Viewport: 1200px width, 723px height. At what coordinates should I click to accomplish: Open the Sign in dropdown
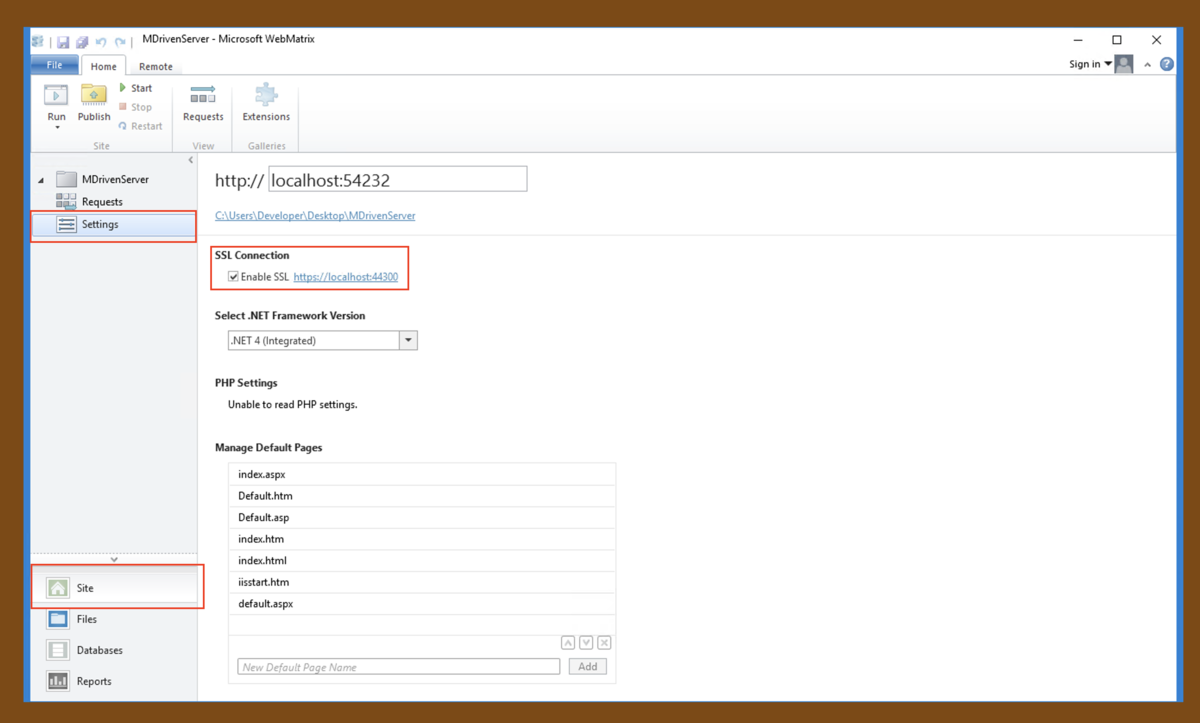pyautogui.click(x=1090, y=64)
